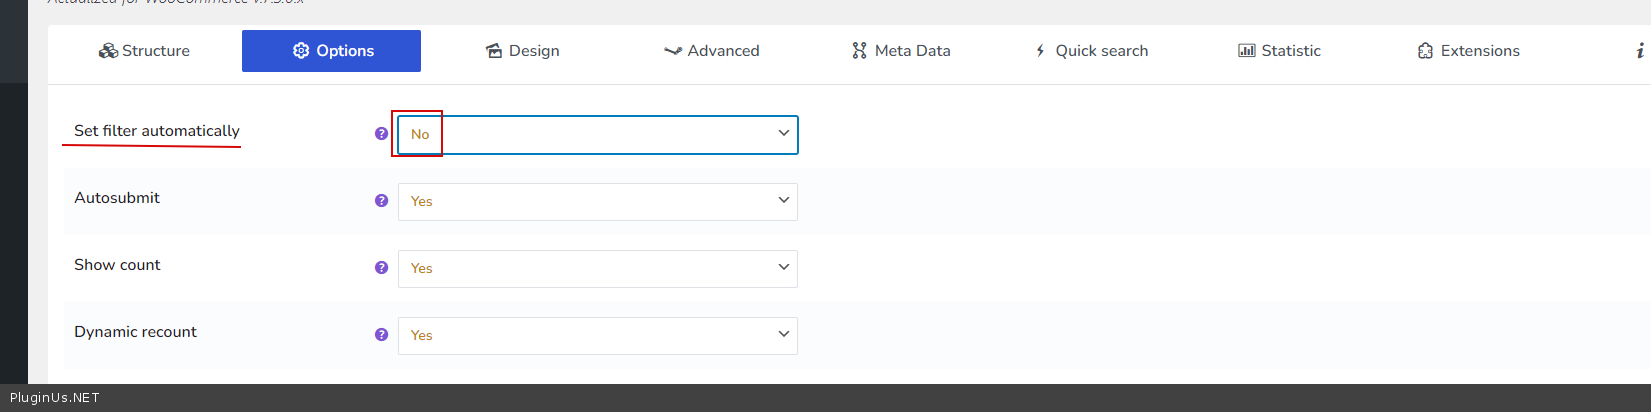Click the help icon beside Set filter automatically
The width and height of the screenshot is (1651, 412).
click(x=381, y=134)
